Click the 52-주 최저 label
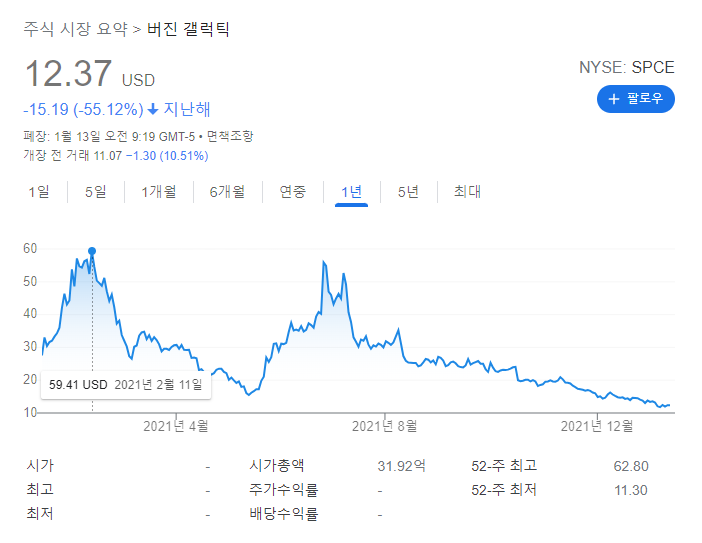Screen dimensions: 702x543 click(x=504, y=490)
